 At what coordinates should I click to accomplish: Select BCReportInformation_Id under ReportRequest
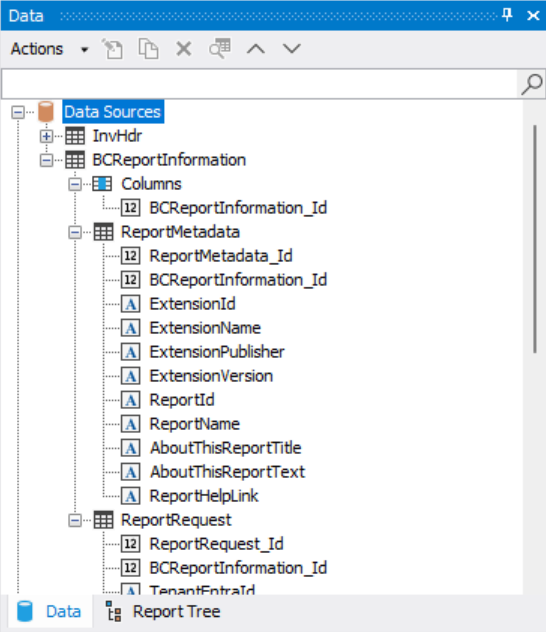[x=238, y=568]
